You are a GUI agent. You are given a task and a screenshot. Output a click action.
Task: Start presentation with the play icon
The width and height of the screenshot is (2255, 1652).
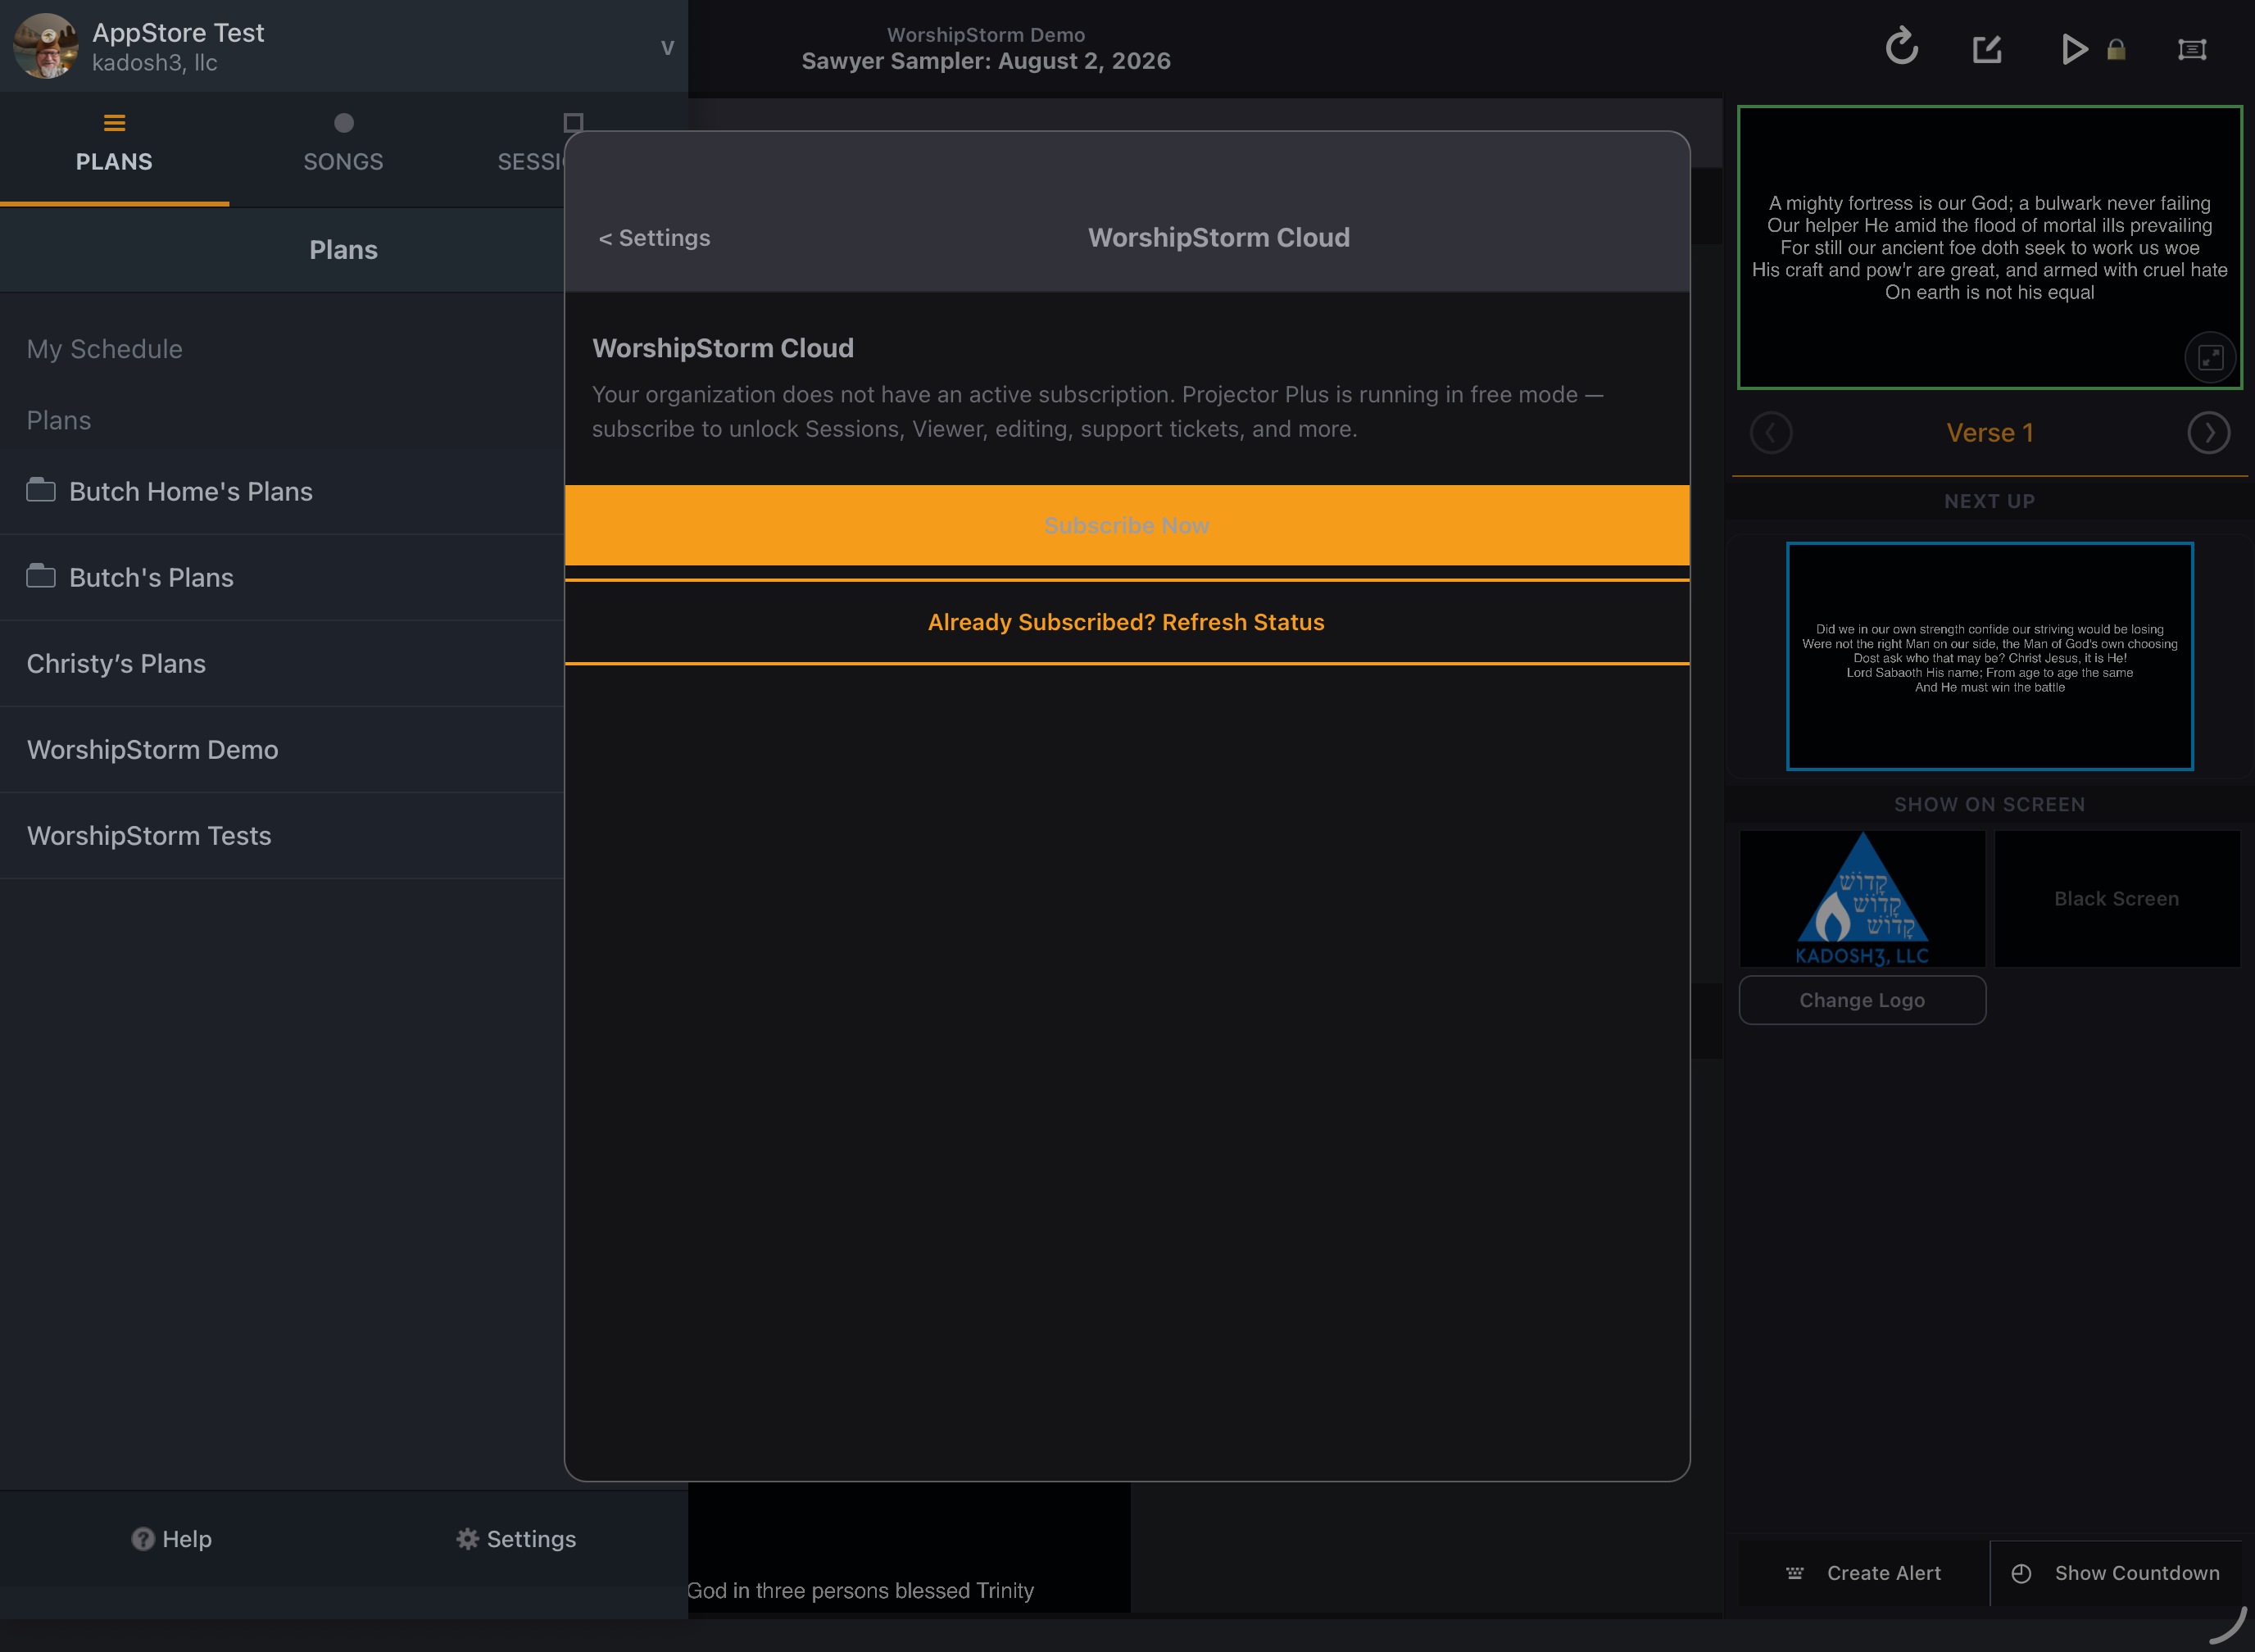click(2073, 49)
